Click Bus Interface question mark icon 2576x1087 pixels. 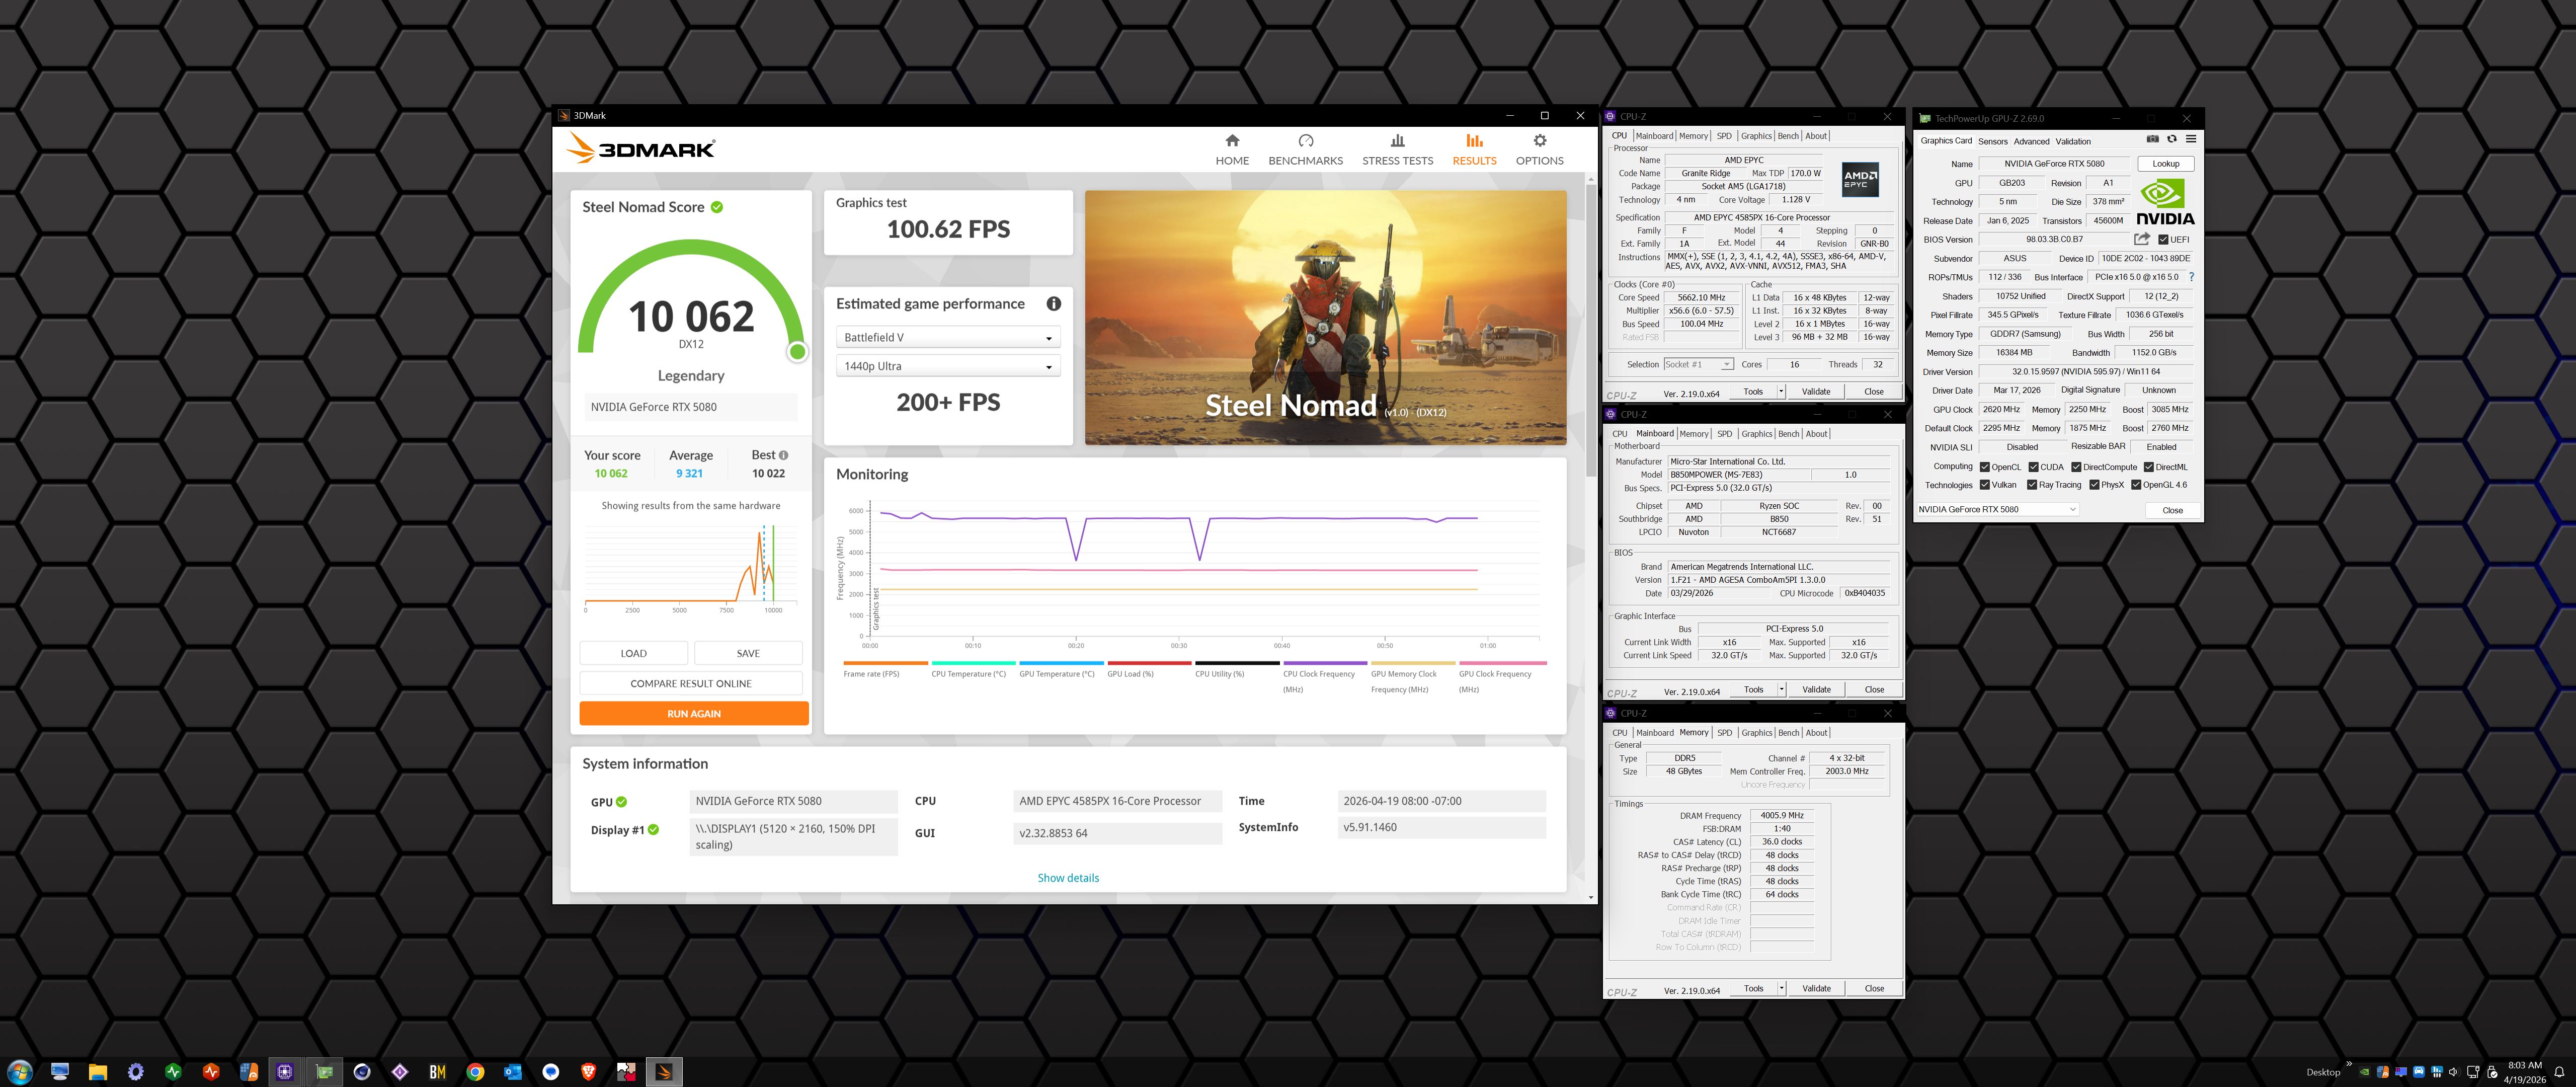pos(2191,277)
